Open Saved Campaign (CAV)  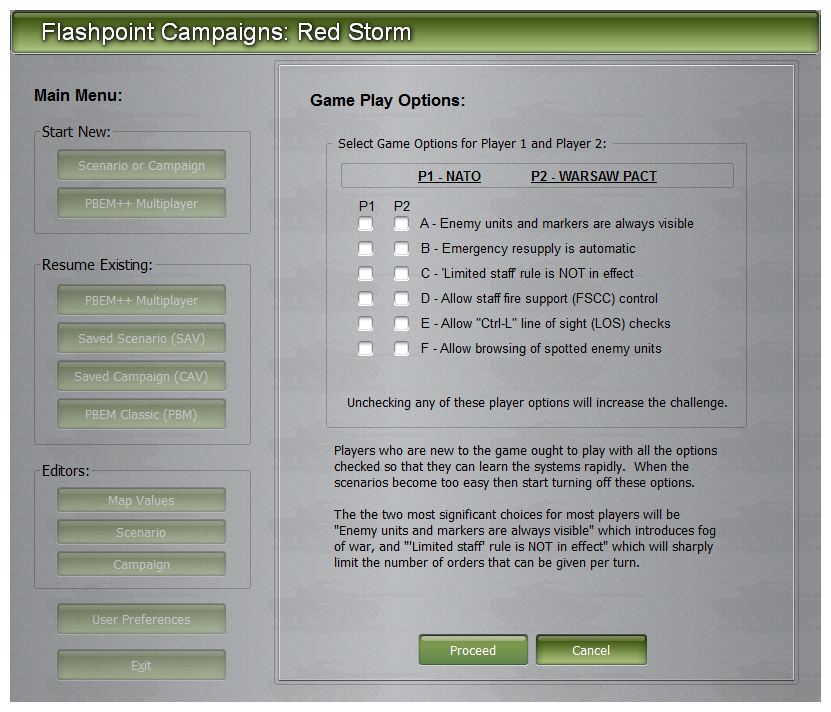pyautogui.click(x=141, y=376)
